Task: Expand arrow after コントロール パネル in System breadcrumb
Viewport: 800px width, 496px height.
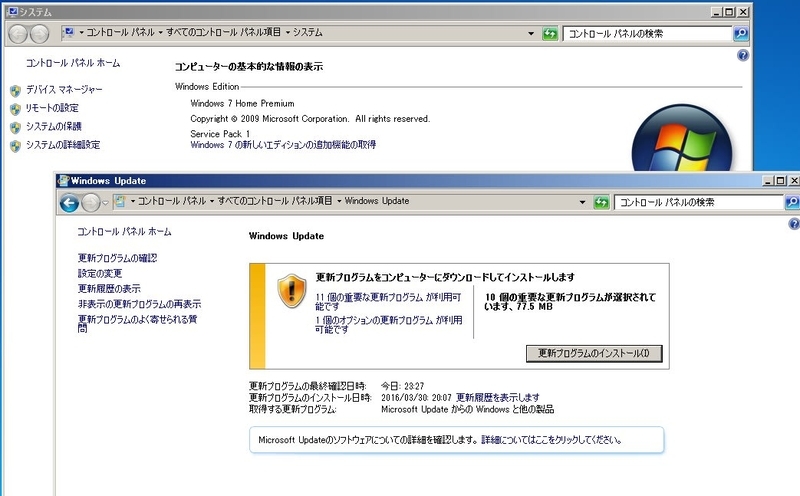Action: click(x=160, y=33)
